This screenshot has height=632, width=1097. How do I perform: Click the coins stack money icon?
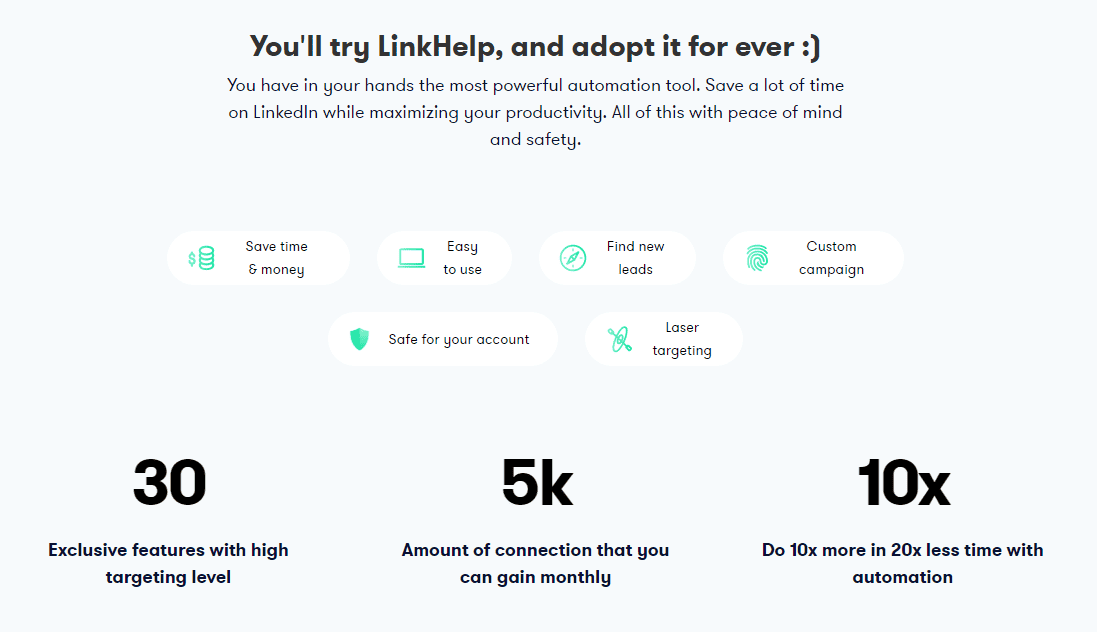(201, 258)
